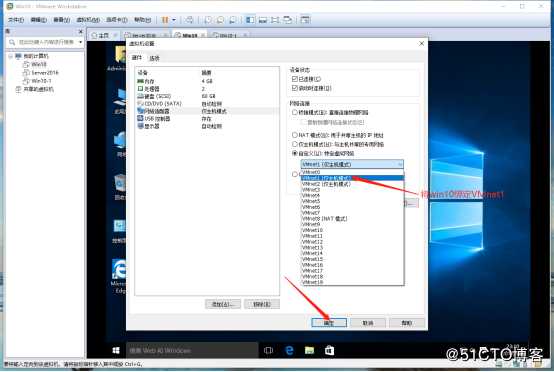Click the full screen toolbar icon
This screenshot has width=554, height=372.
tap(275, 20)
